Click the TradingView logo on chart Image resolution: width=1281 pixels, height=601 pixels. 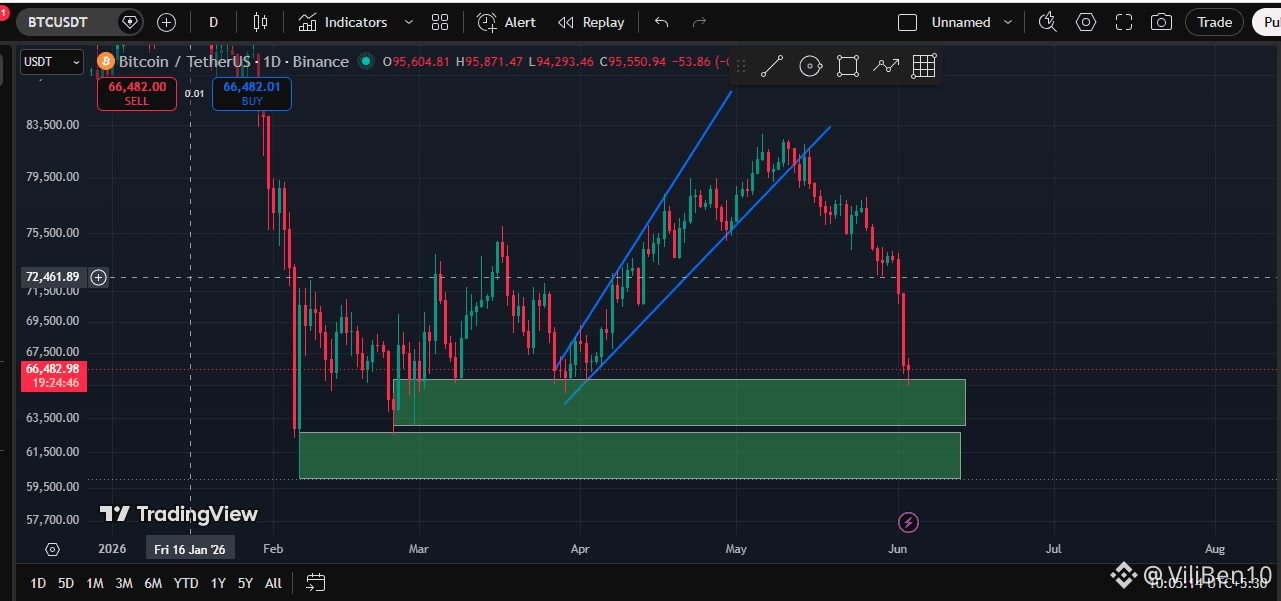179,514
